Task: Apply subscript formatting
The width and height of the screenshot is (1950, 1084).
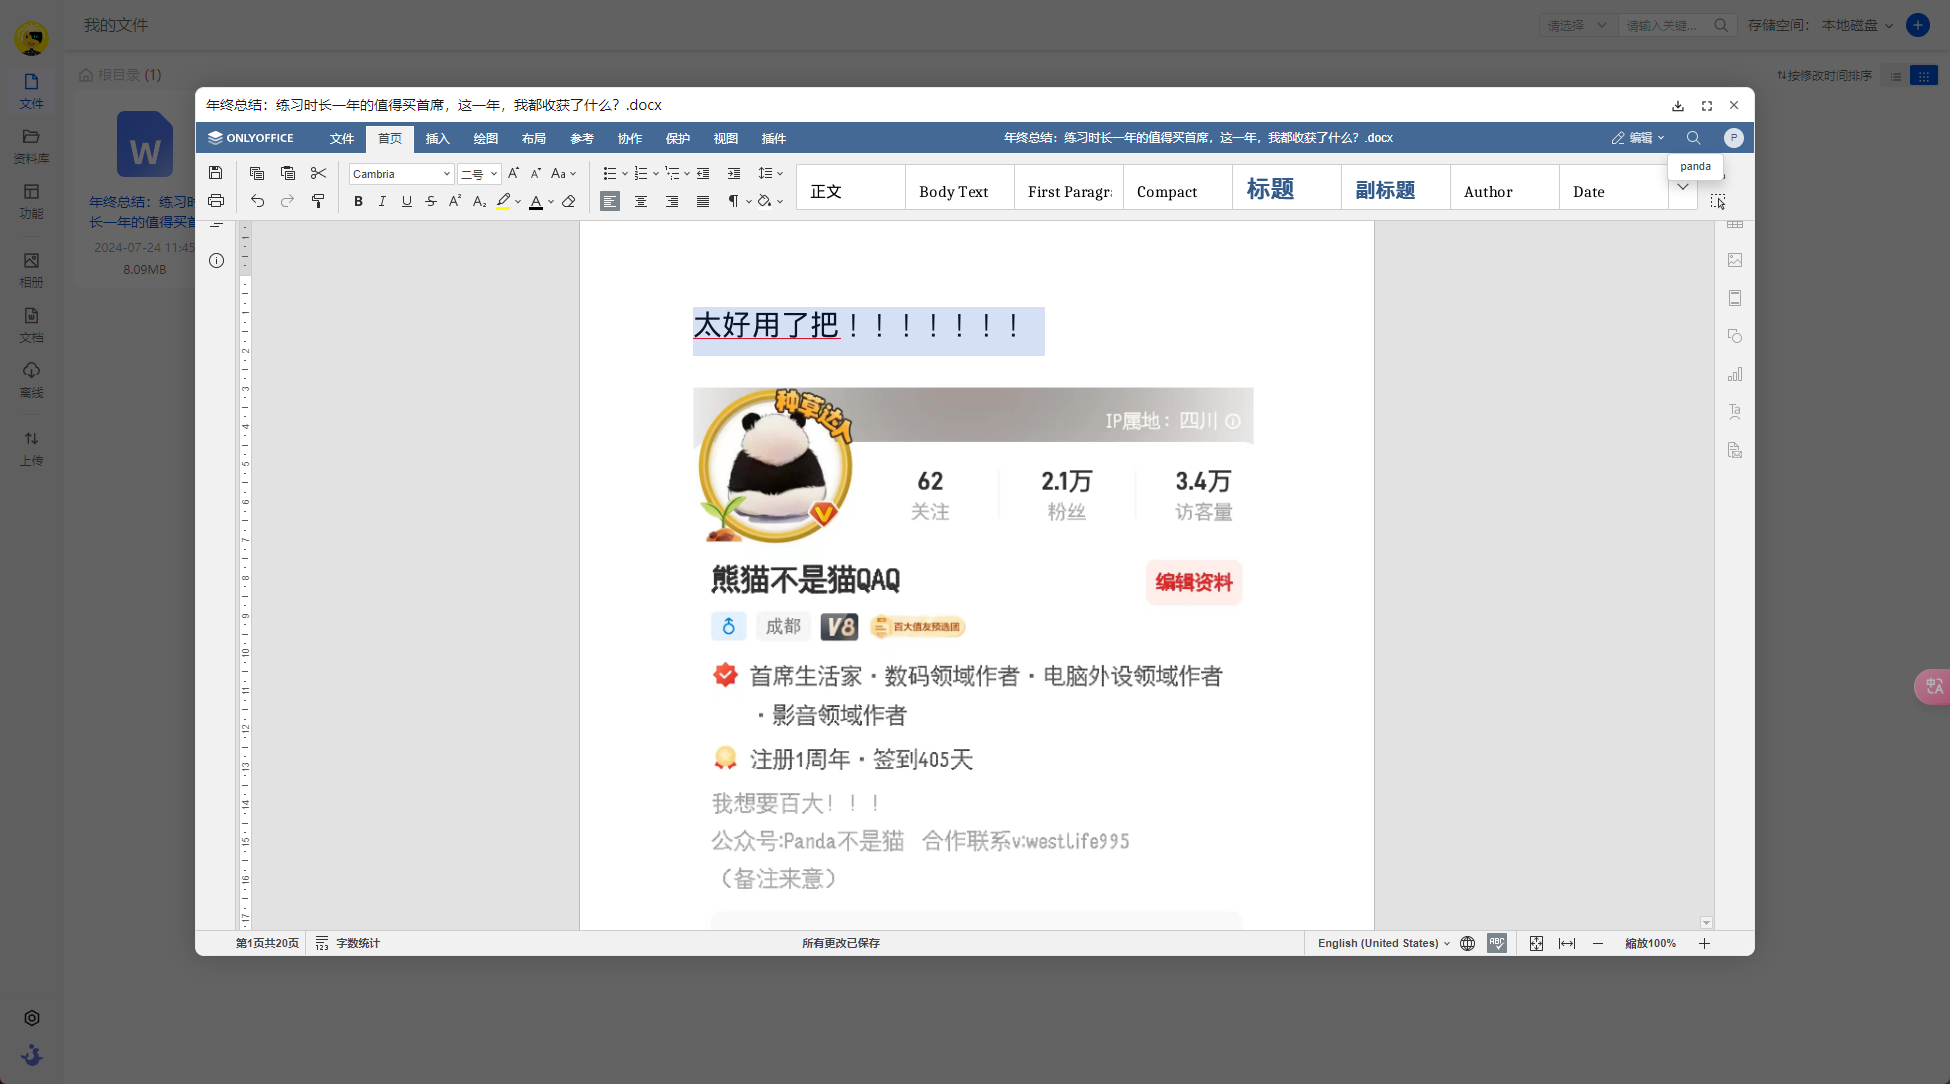Action: coord(479,201)
